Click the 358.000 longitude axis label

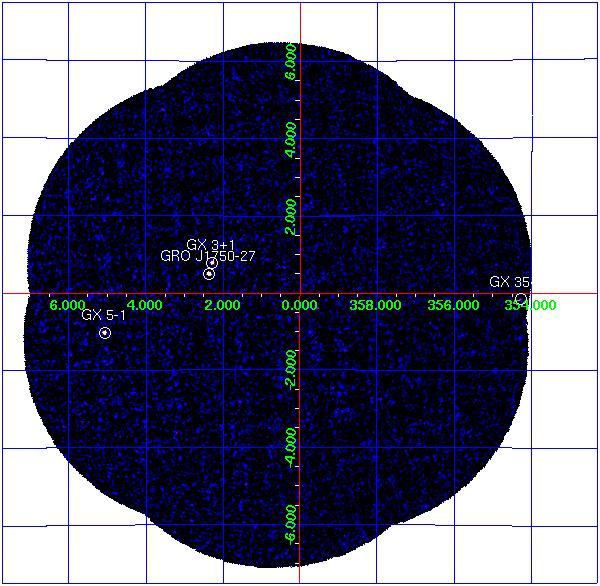pyautogui.click(x=375, y=305)
